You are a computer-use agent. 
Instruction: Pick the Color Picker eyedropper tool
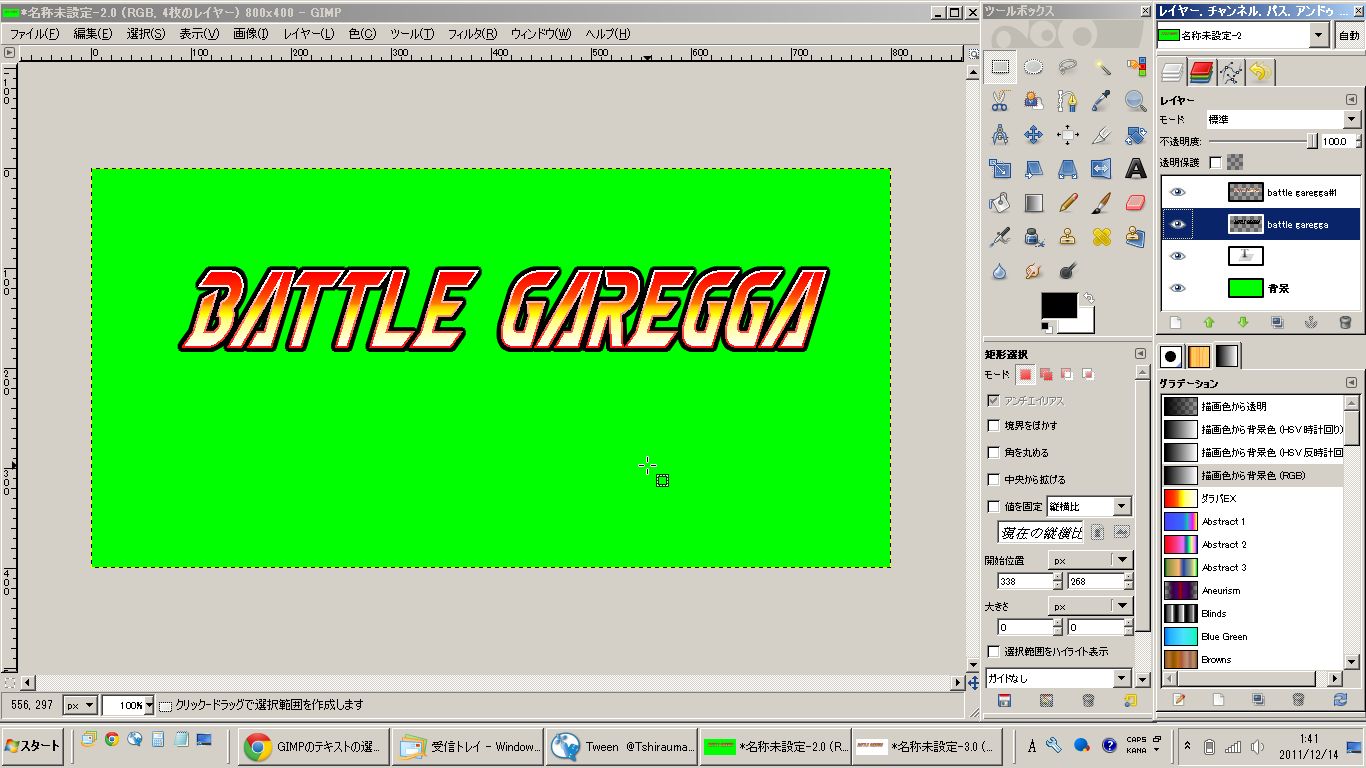(x=1102, y=101)
